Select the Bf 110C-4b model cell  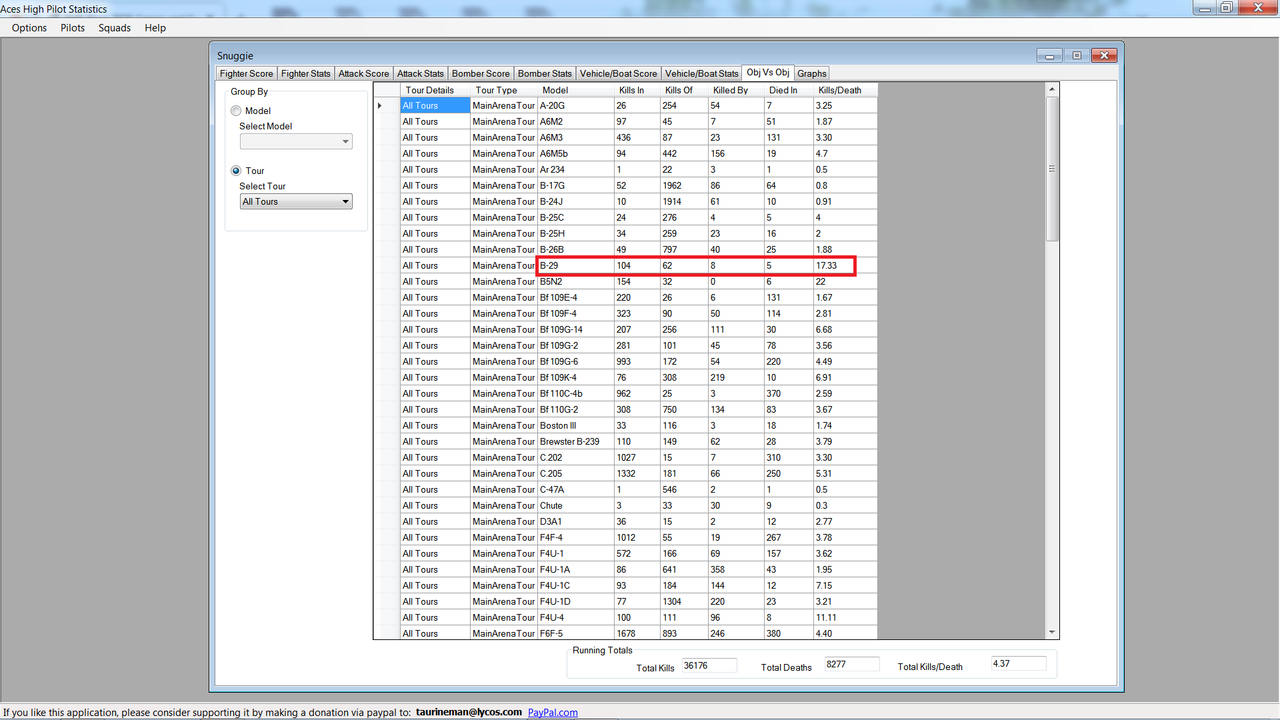(x=575, y=393)
